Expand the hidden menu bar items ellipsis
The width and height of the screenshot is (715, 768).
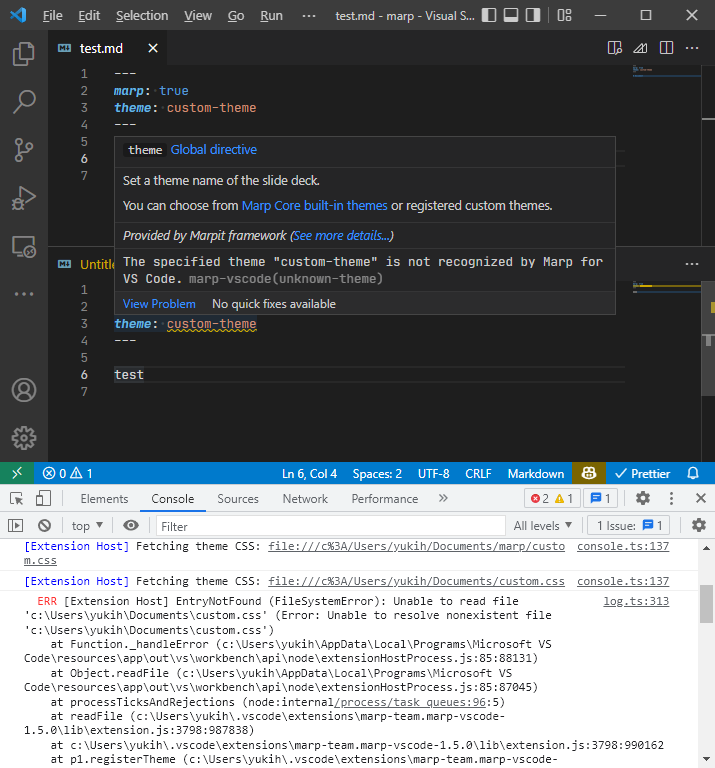click(309, 16)
